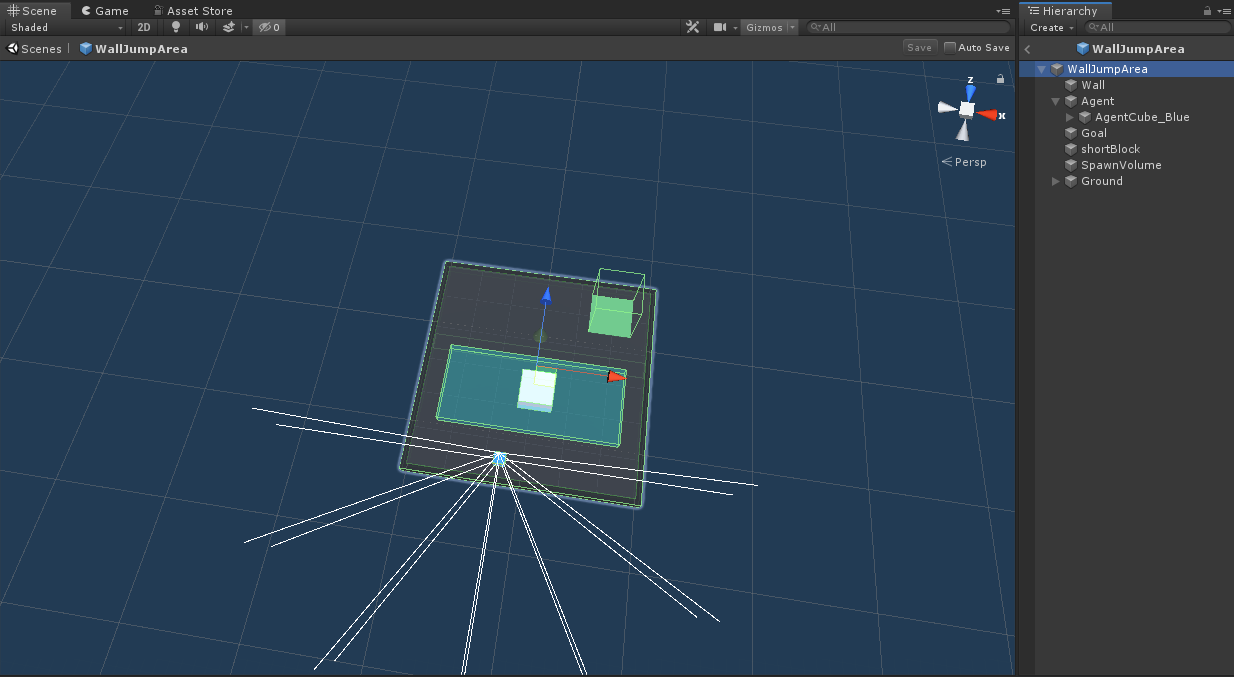
Task: Toggle the Hierarchy panel lock icon
Action: coord(1207,10)
